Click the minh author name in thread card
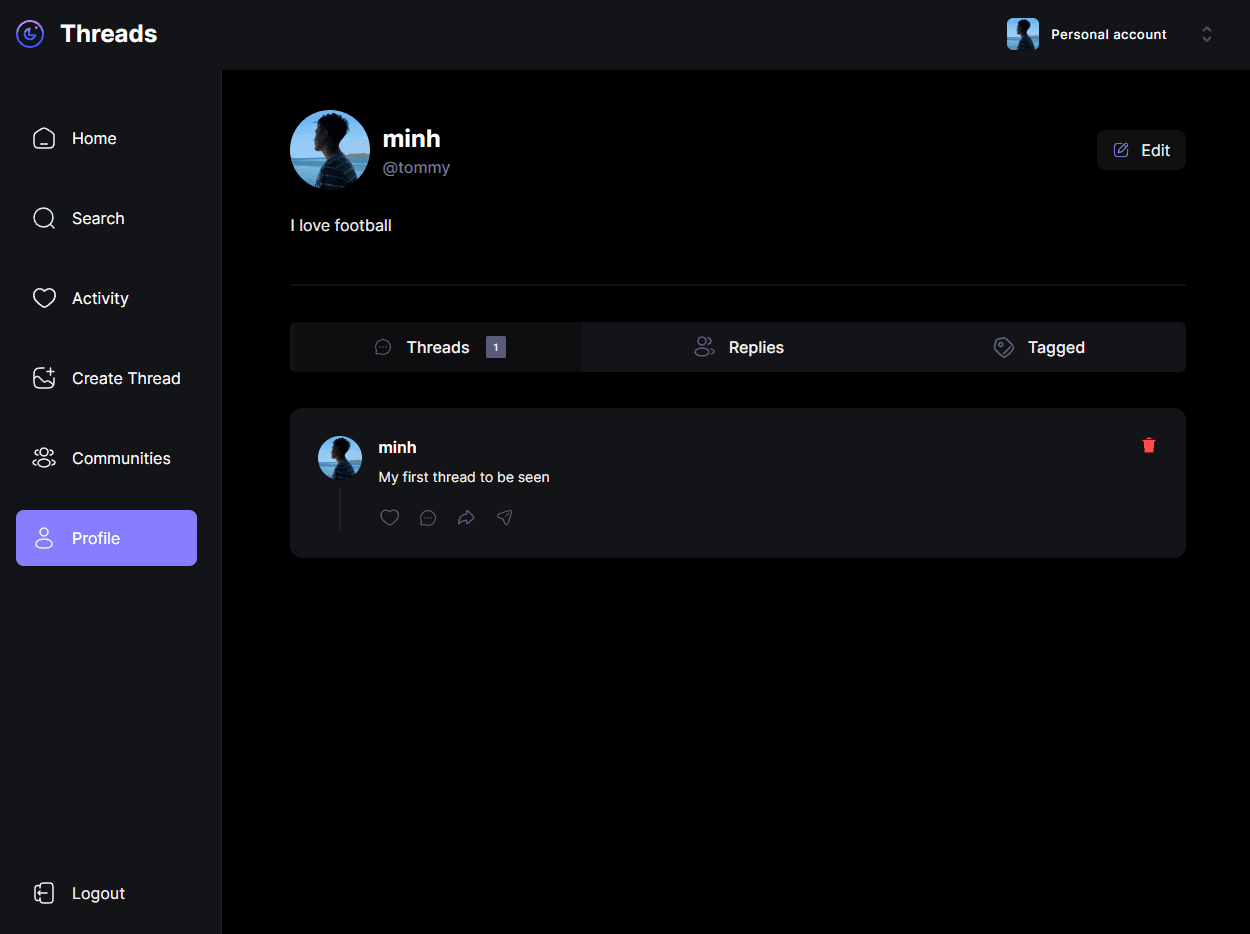The image size is (1250, 934). [397, 447]
